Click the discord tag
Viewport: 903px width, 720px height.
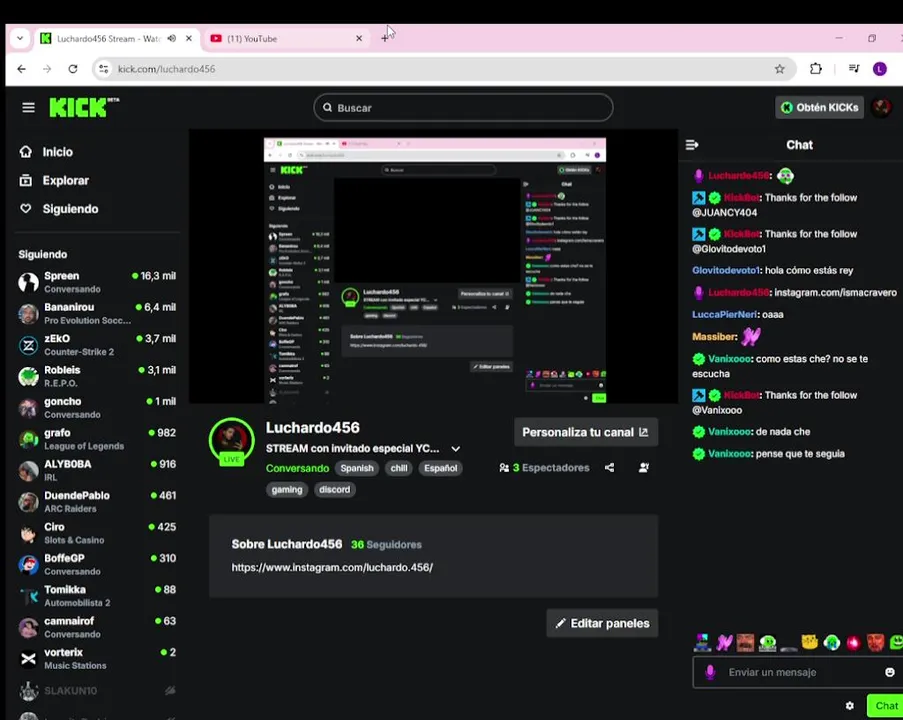pos(335,490)
